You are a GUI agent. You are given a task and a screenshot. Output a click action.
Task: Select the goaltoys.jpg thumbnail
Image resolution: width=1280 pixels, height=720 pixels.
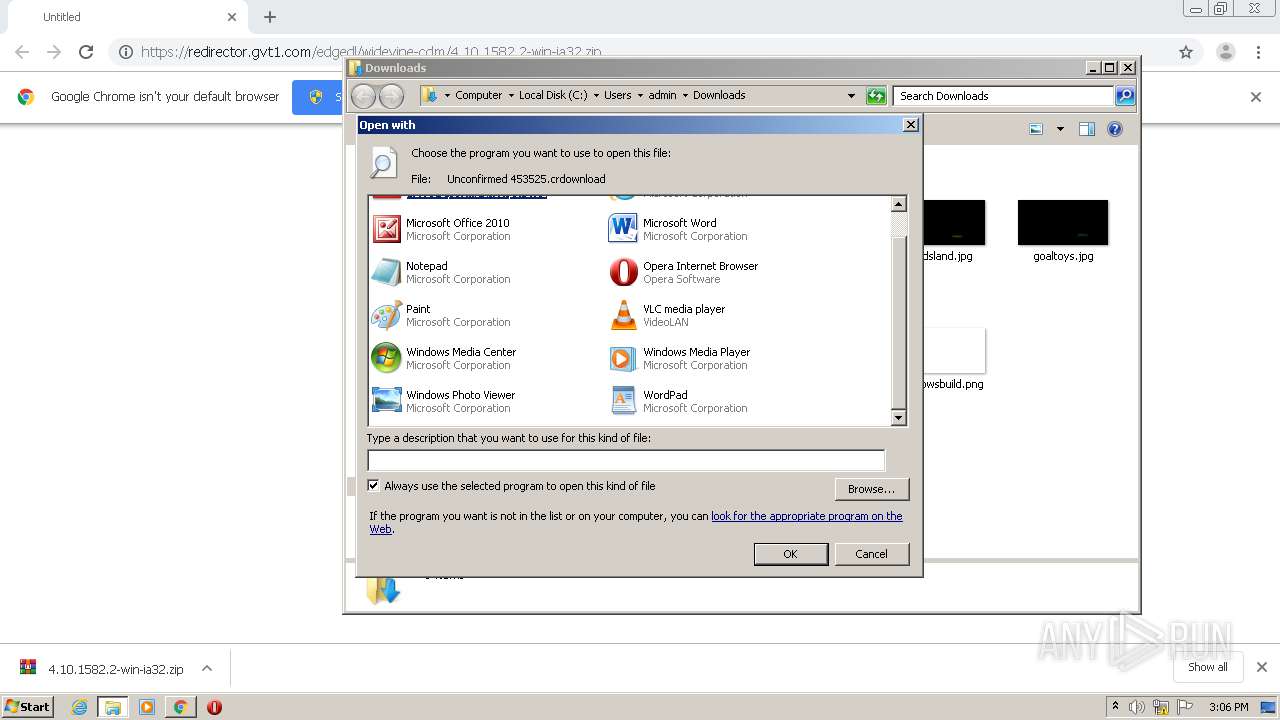tap(1063, 223)
